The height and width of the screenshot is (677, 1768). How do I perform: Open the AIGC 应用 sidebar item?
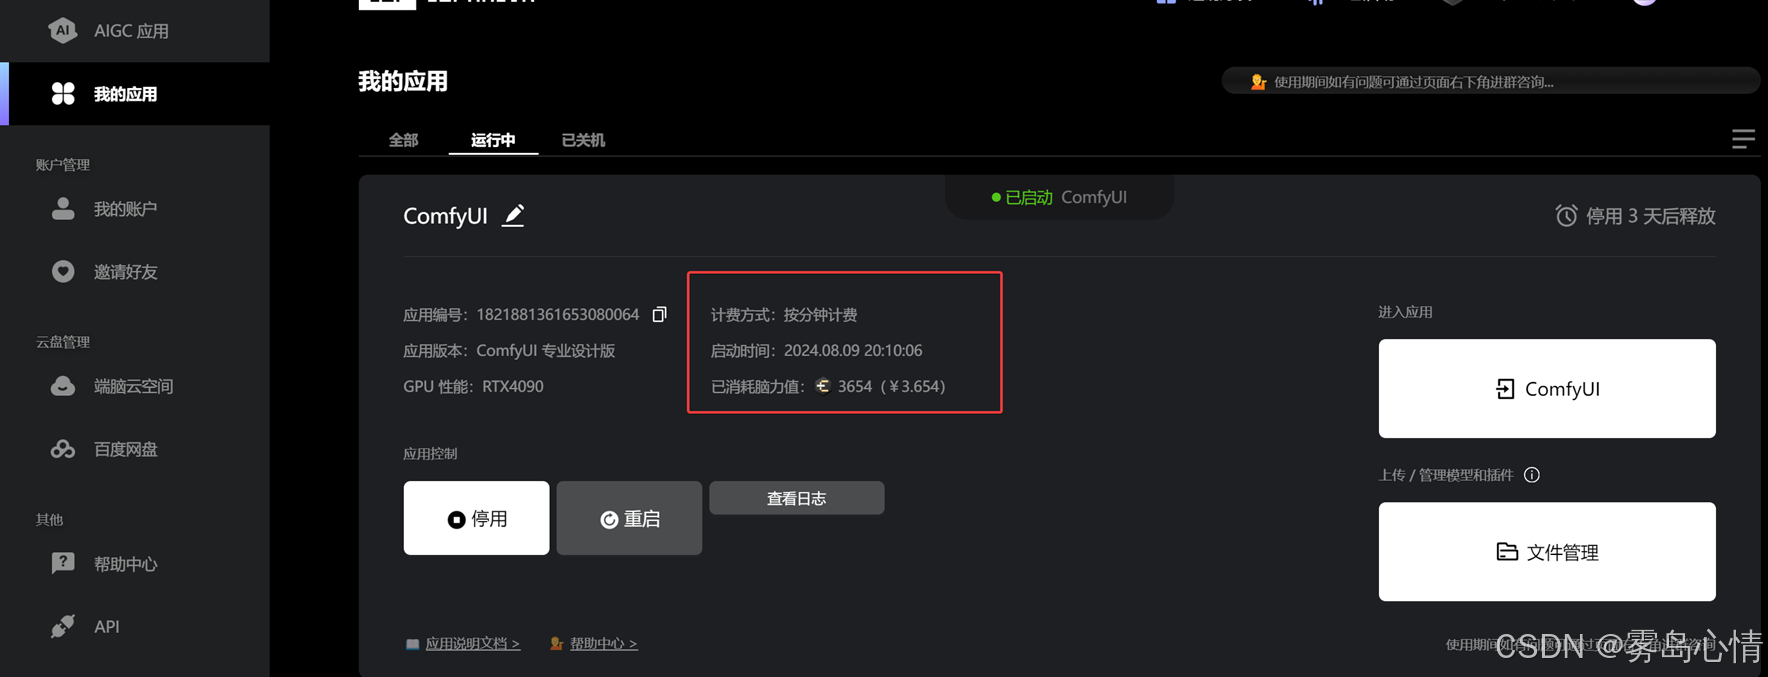[x=134, y=31]
